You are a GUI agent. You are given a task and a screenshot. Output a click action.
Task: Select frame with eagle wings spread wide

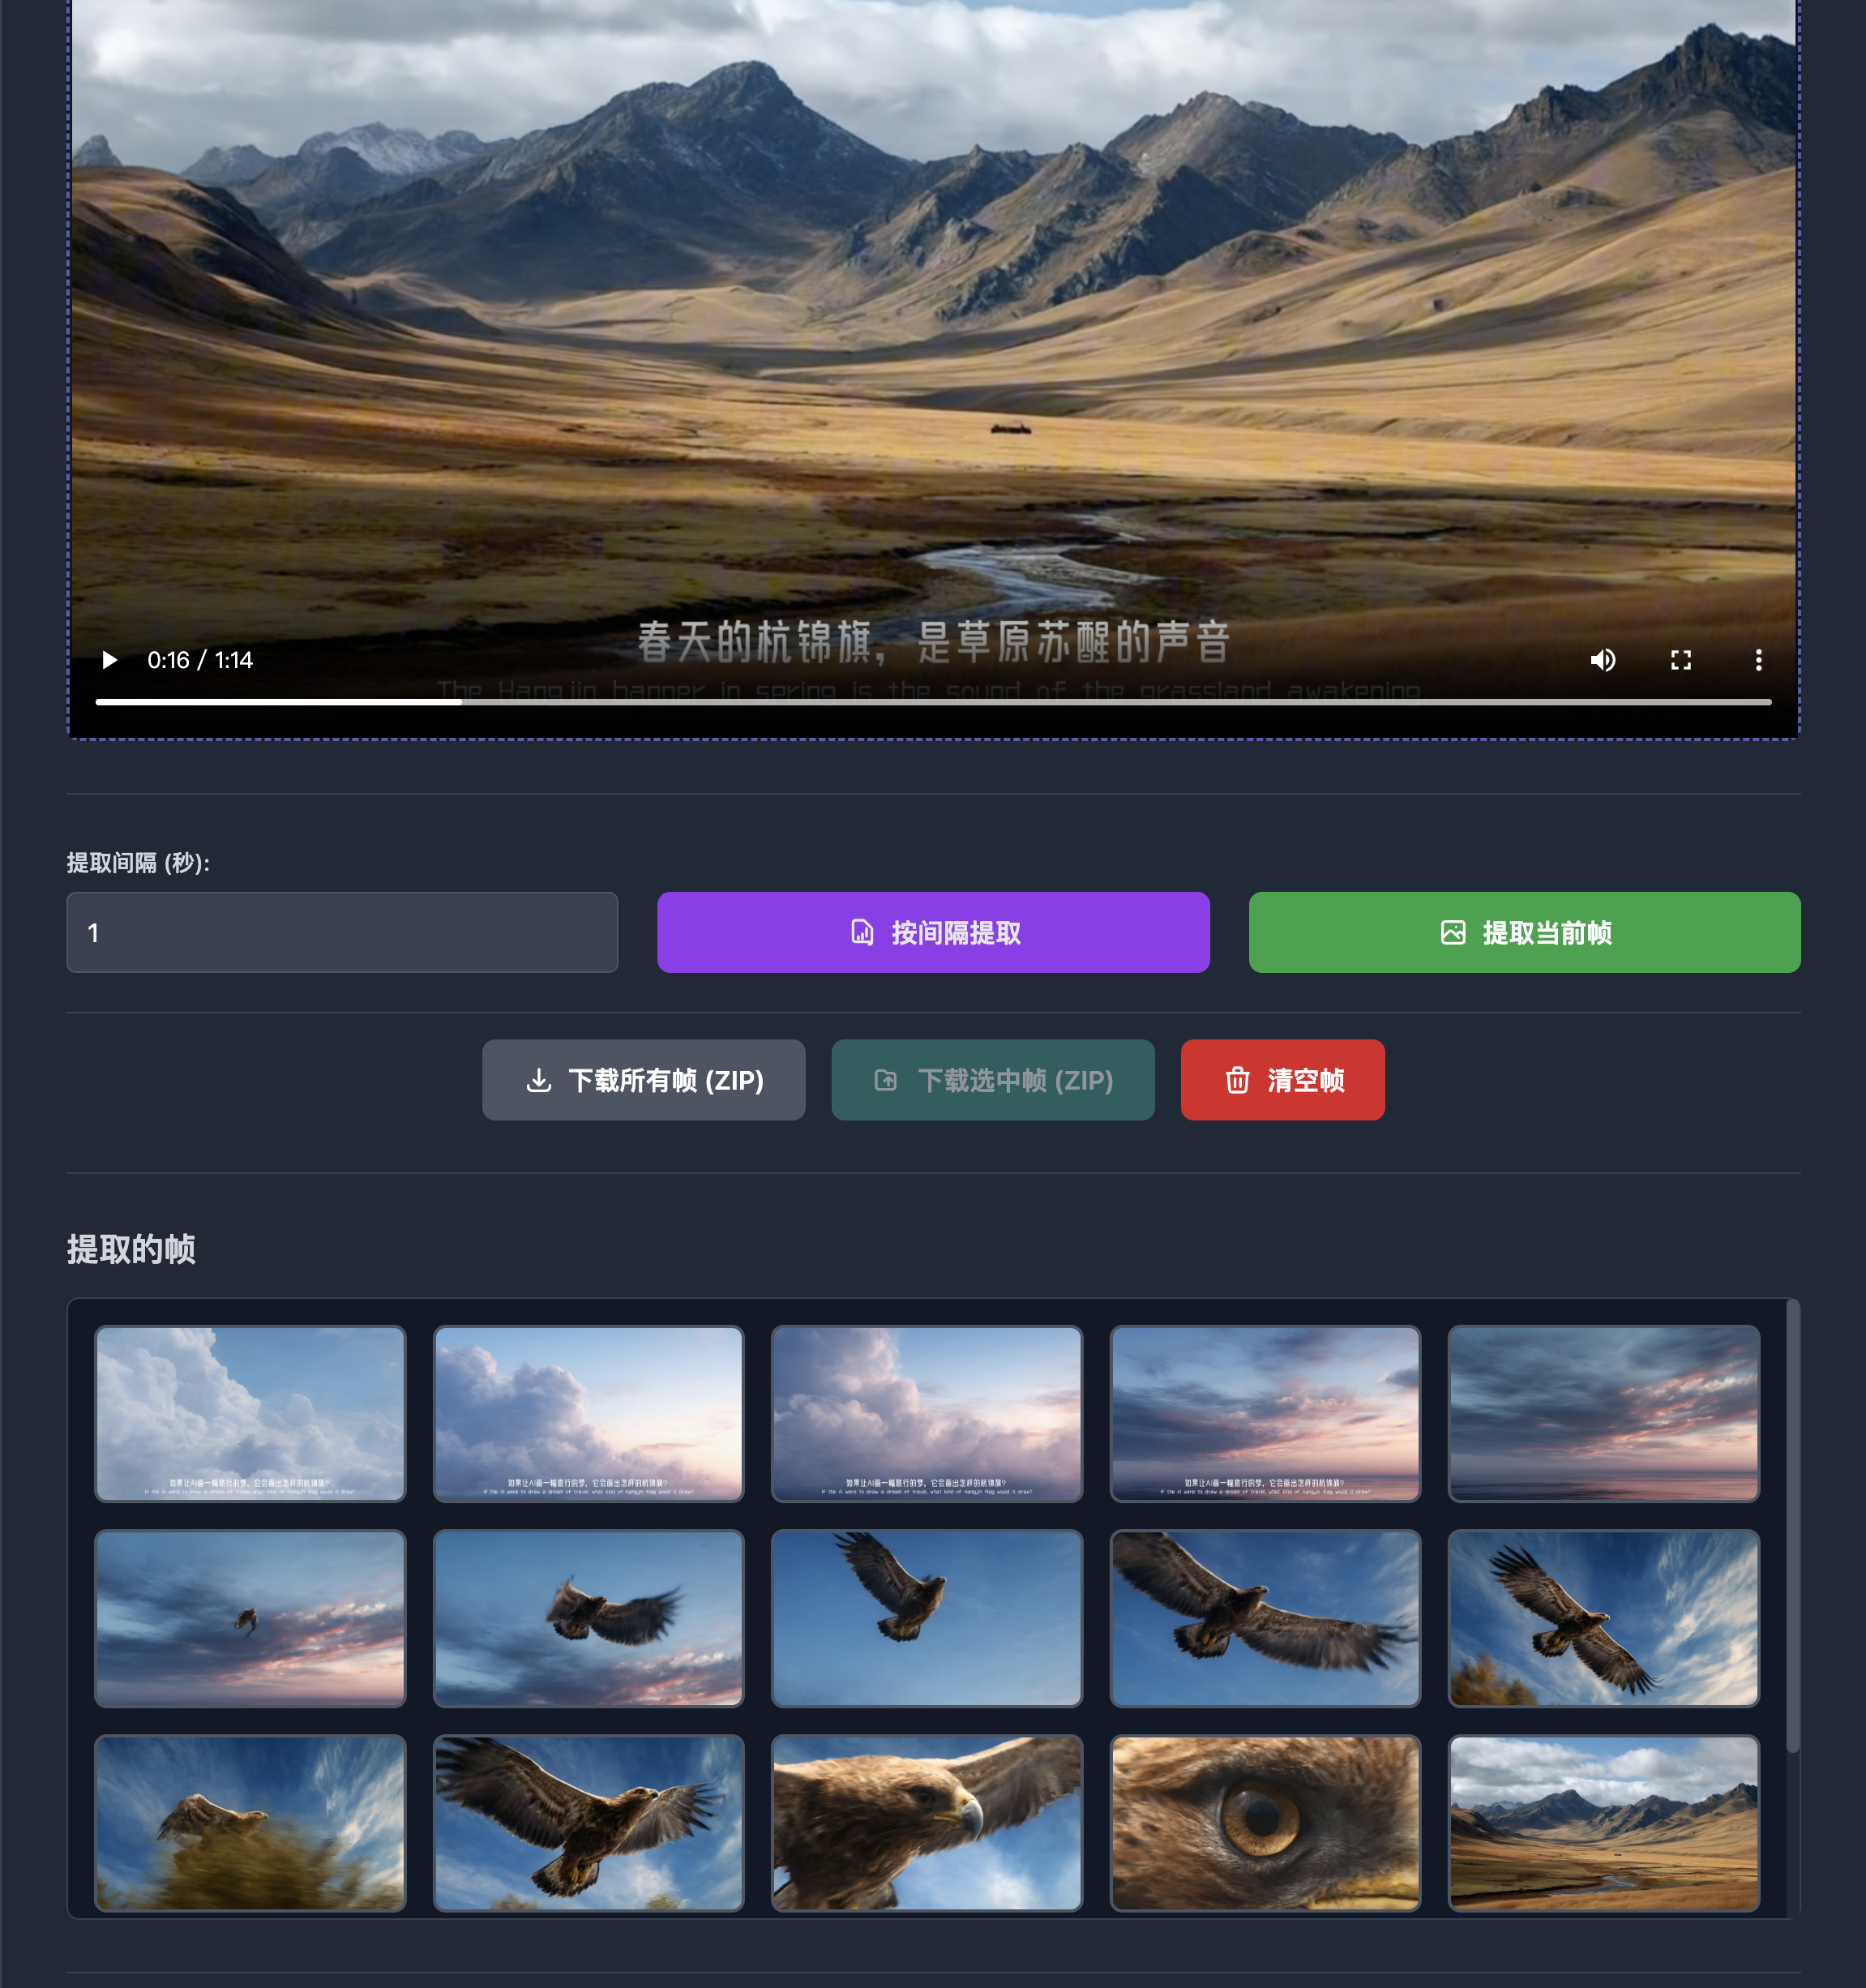(1265, 1618)
